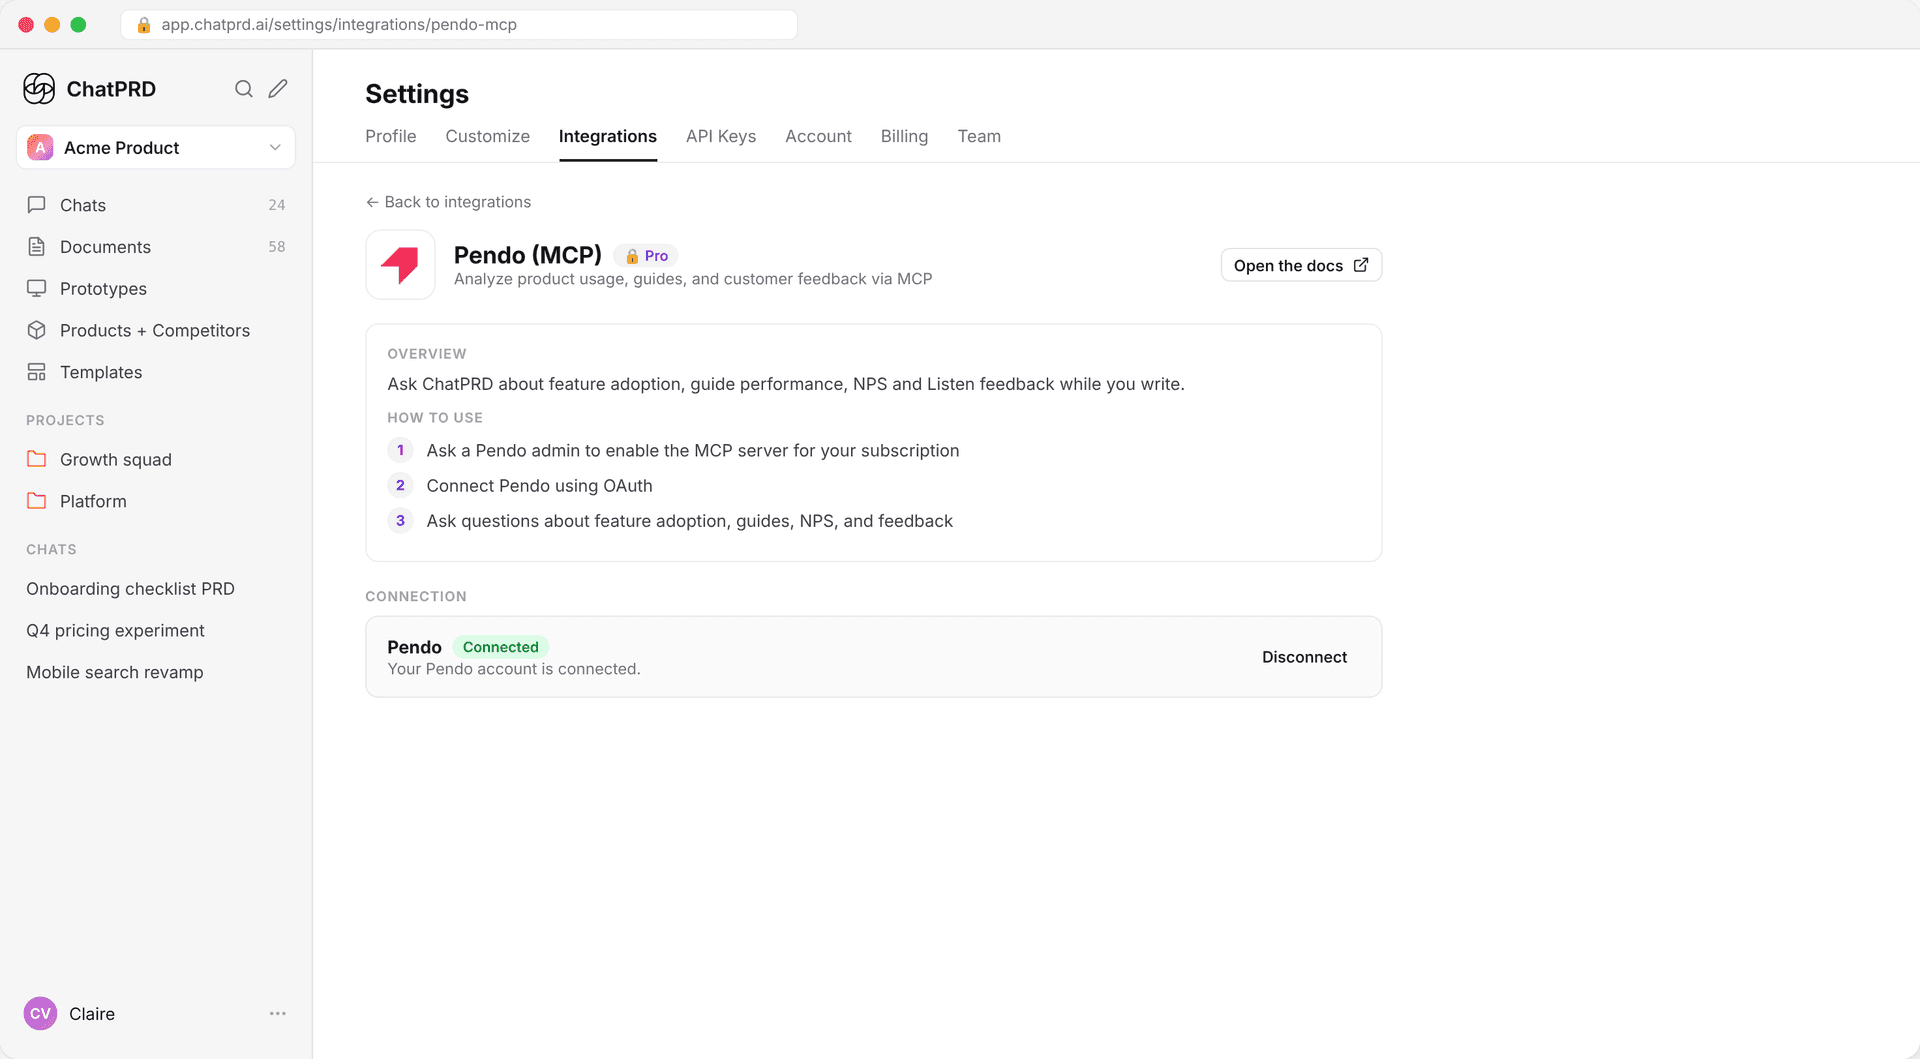Switch to the Profile tab

click(x=391, y=136)
